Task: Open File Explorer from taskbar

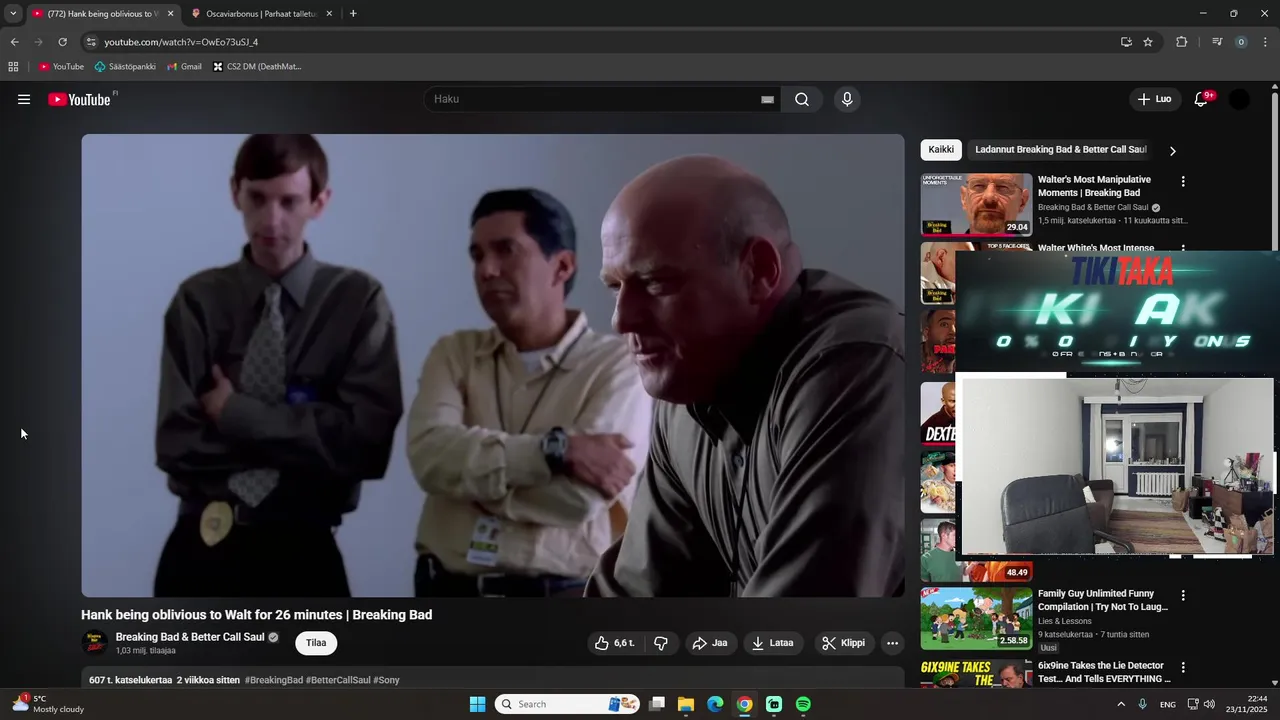Action: pyautogui.click(x=686, y=704)
